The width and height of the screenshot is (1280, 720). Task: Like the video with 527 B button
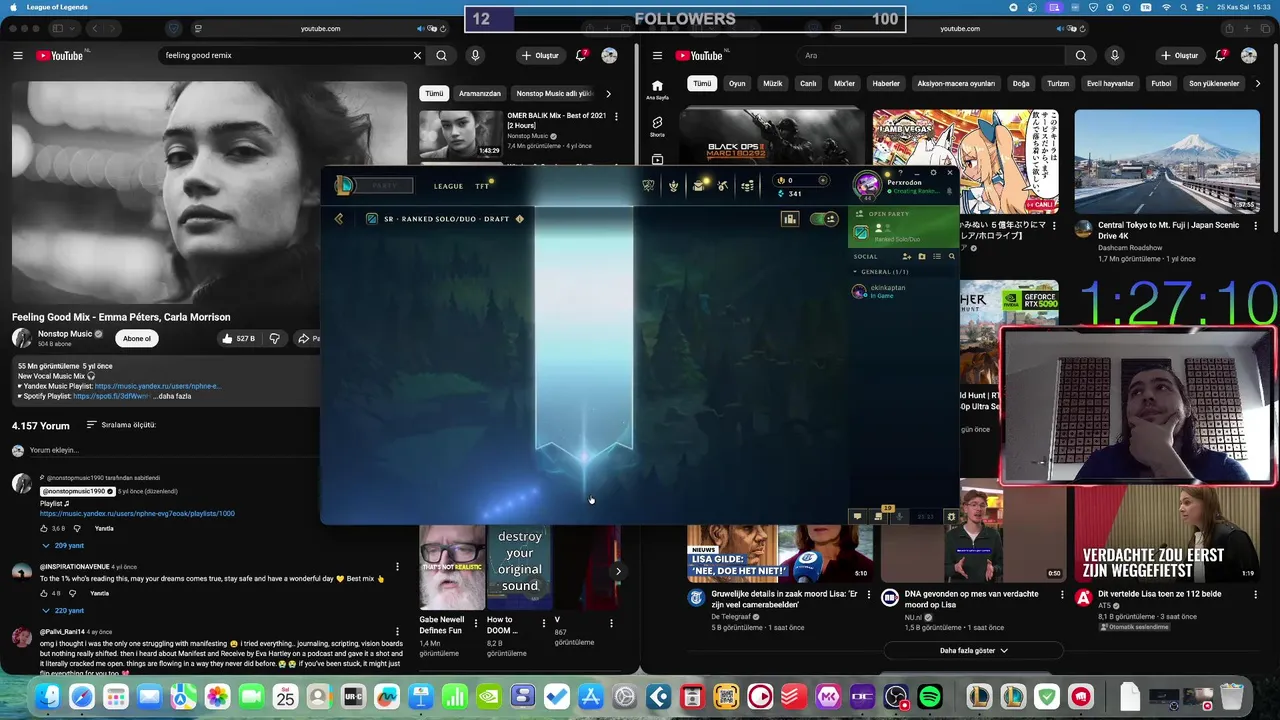[x=238, y=339]
